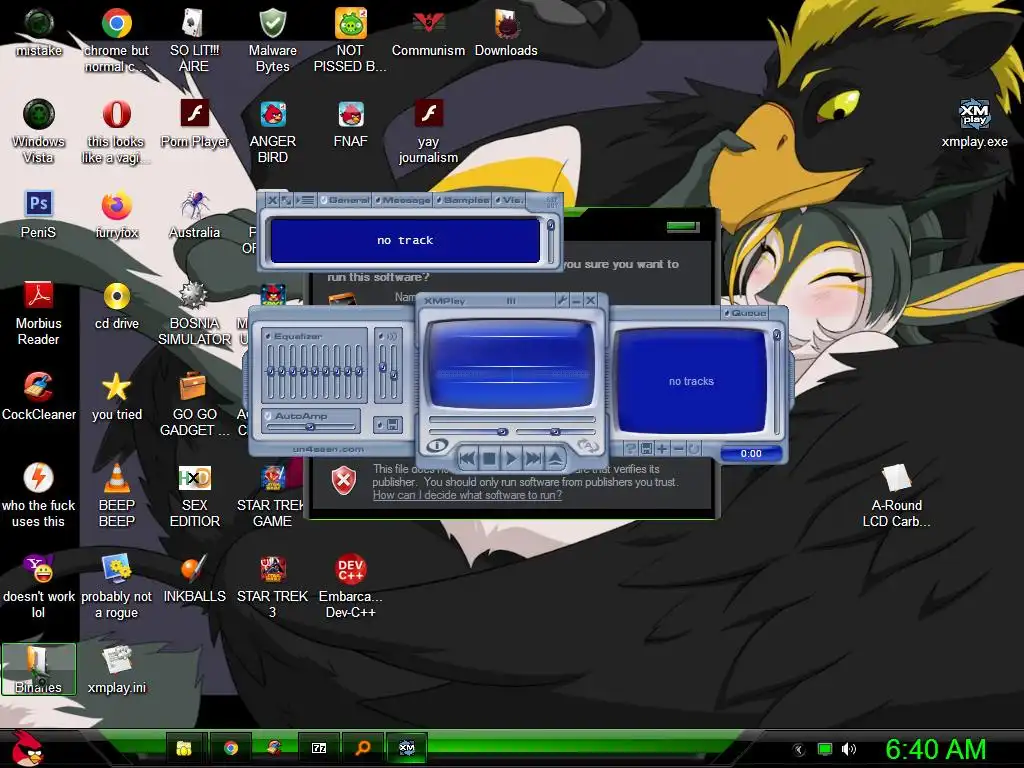1024x768 pixels.
Task: Click the find track question-mark icon
Action: [x=630, y=449]
